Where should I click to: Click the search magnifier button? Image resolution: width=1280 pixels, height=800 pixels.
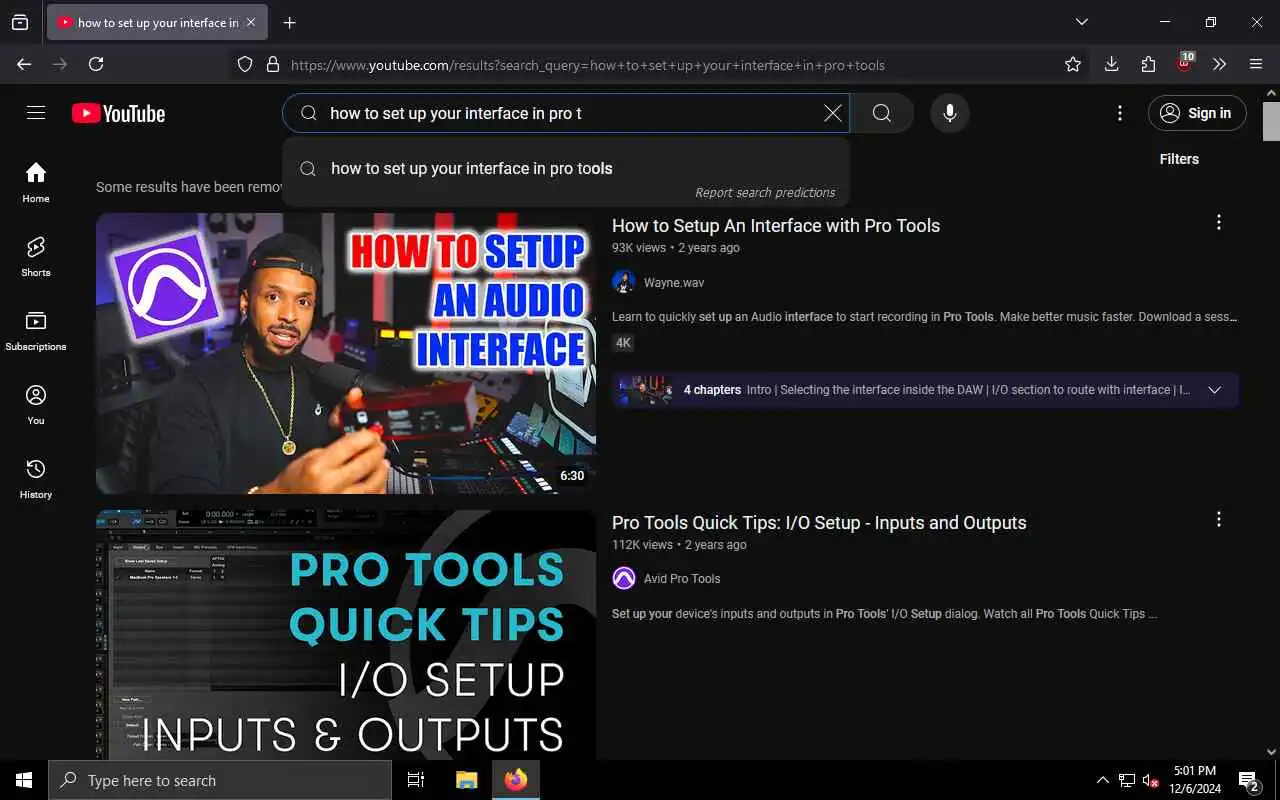pos(881,113)
